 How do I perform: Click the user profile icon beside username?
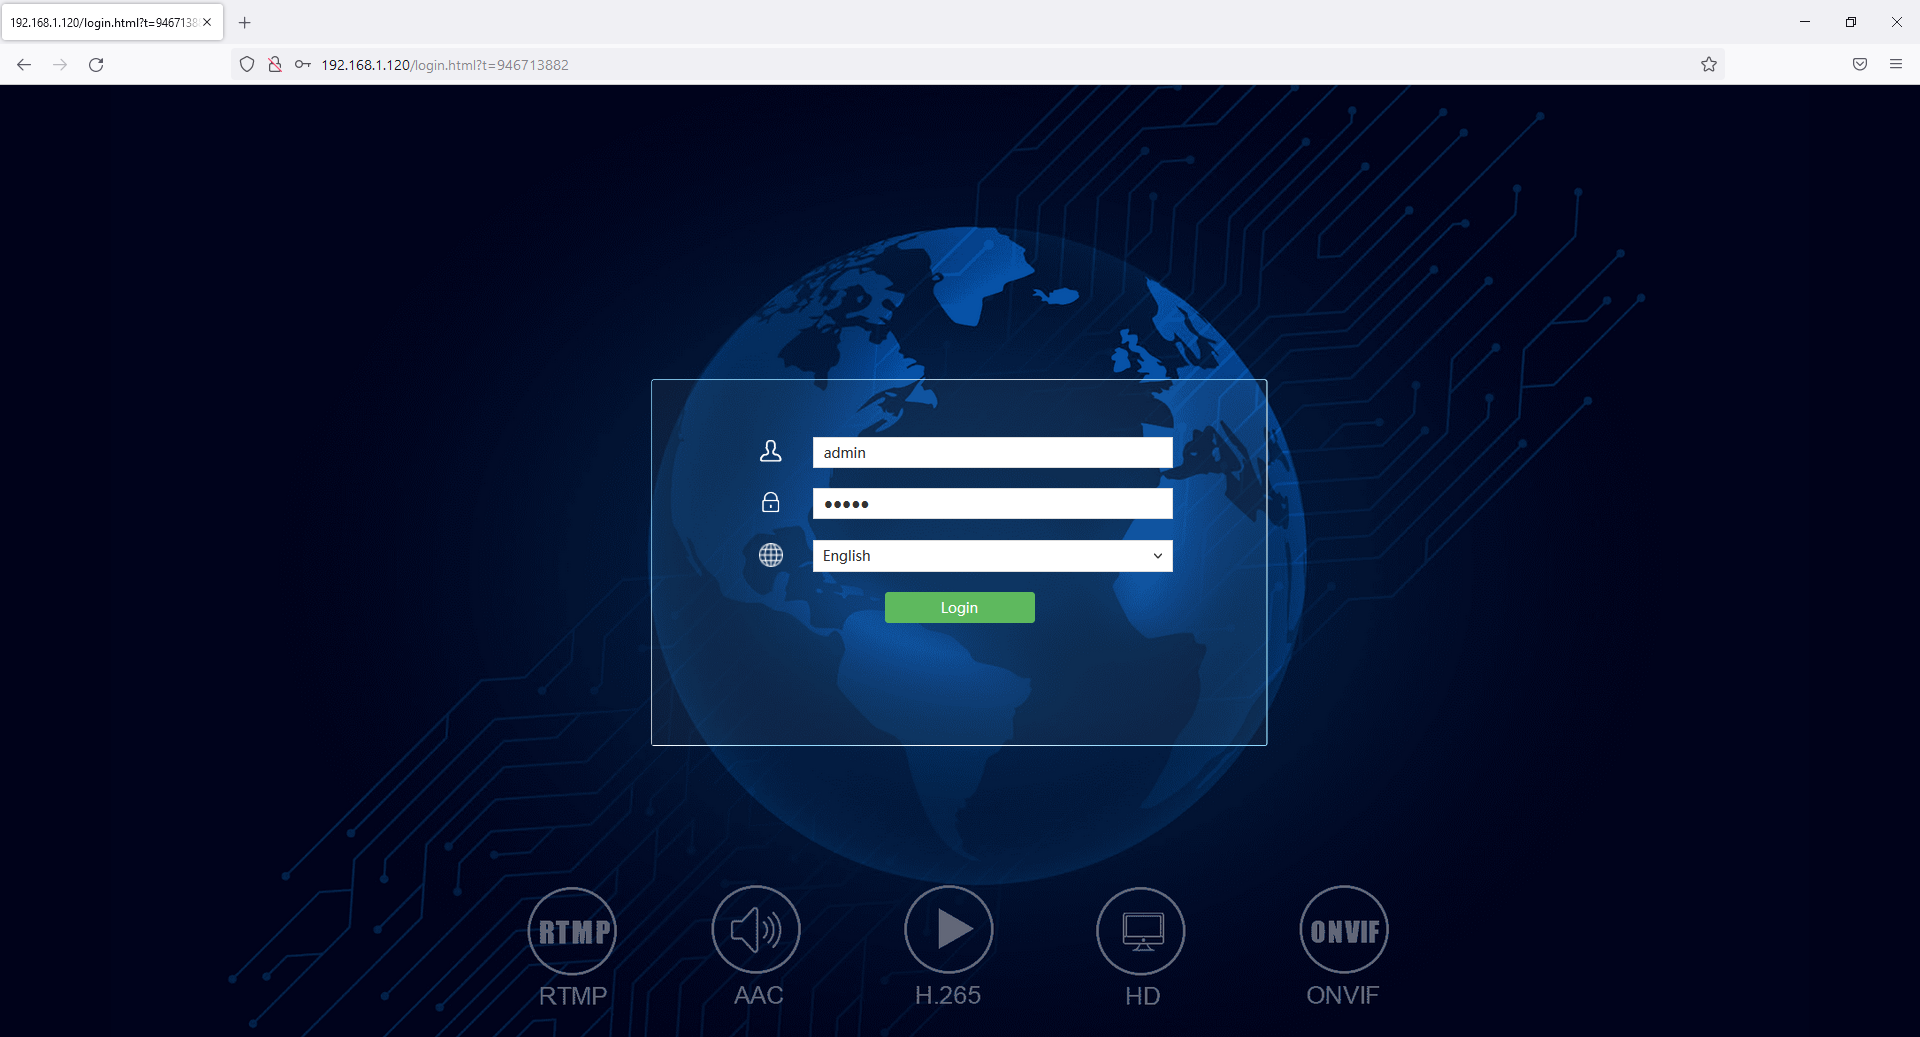click(770, 452)
